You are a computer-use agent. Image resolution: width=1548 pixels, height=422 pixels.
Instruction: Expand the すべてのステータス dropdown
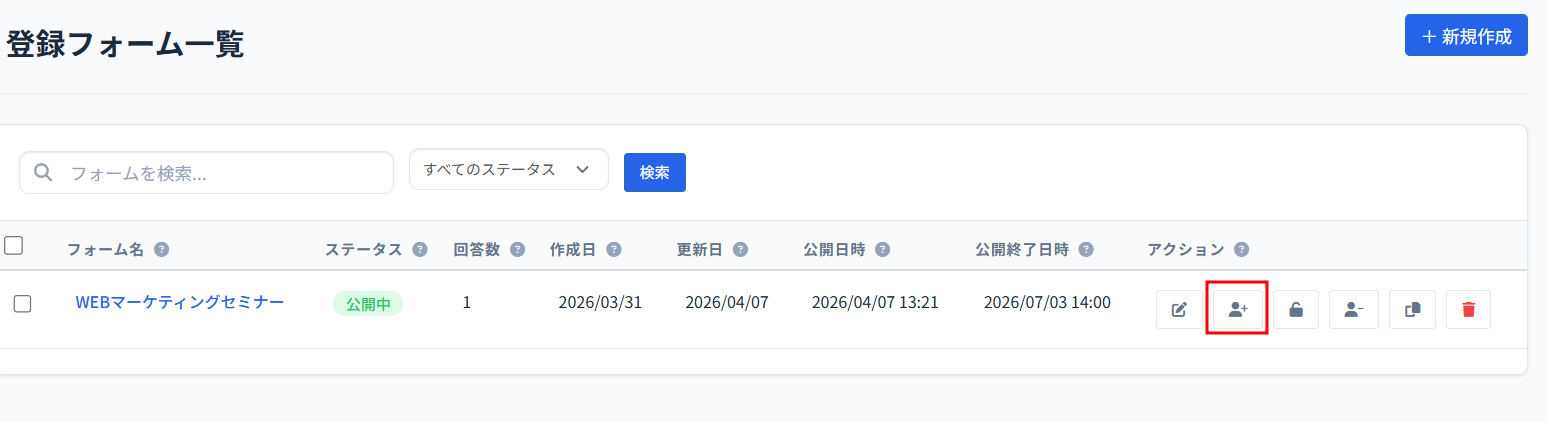click(508, 169)
